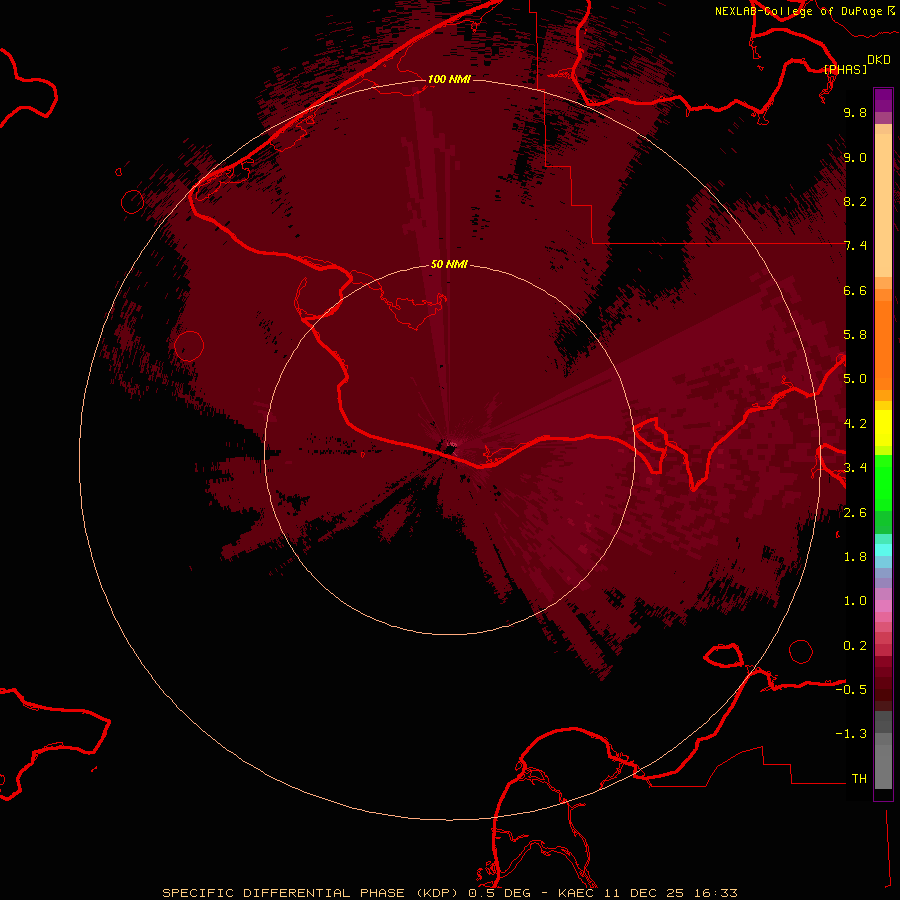Click the 5.0 value on color scale
This screenshot has width=900, height=900.
coord(855,379)
